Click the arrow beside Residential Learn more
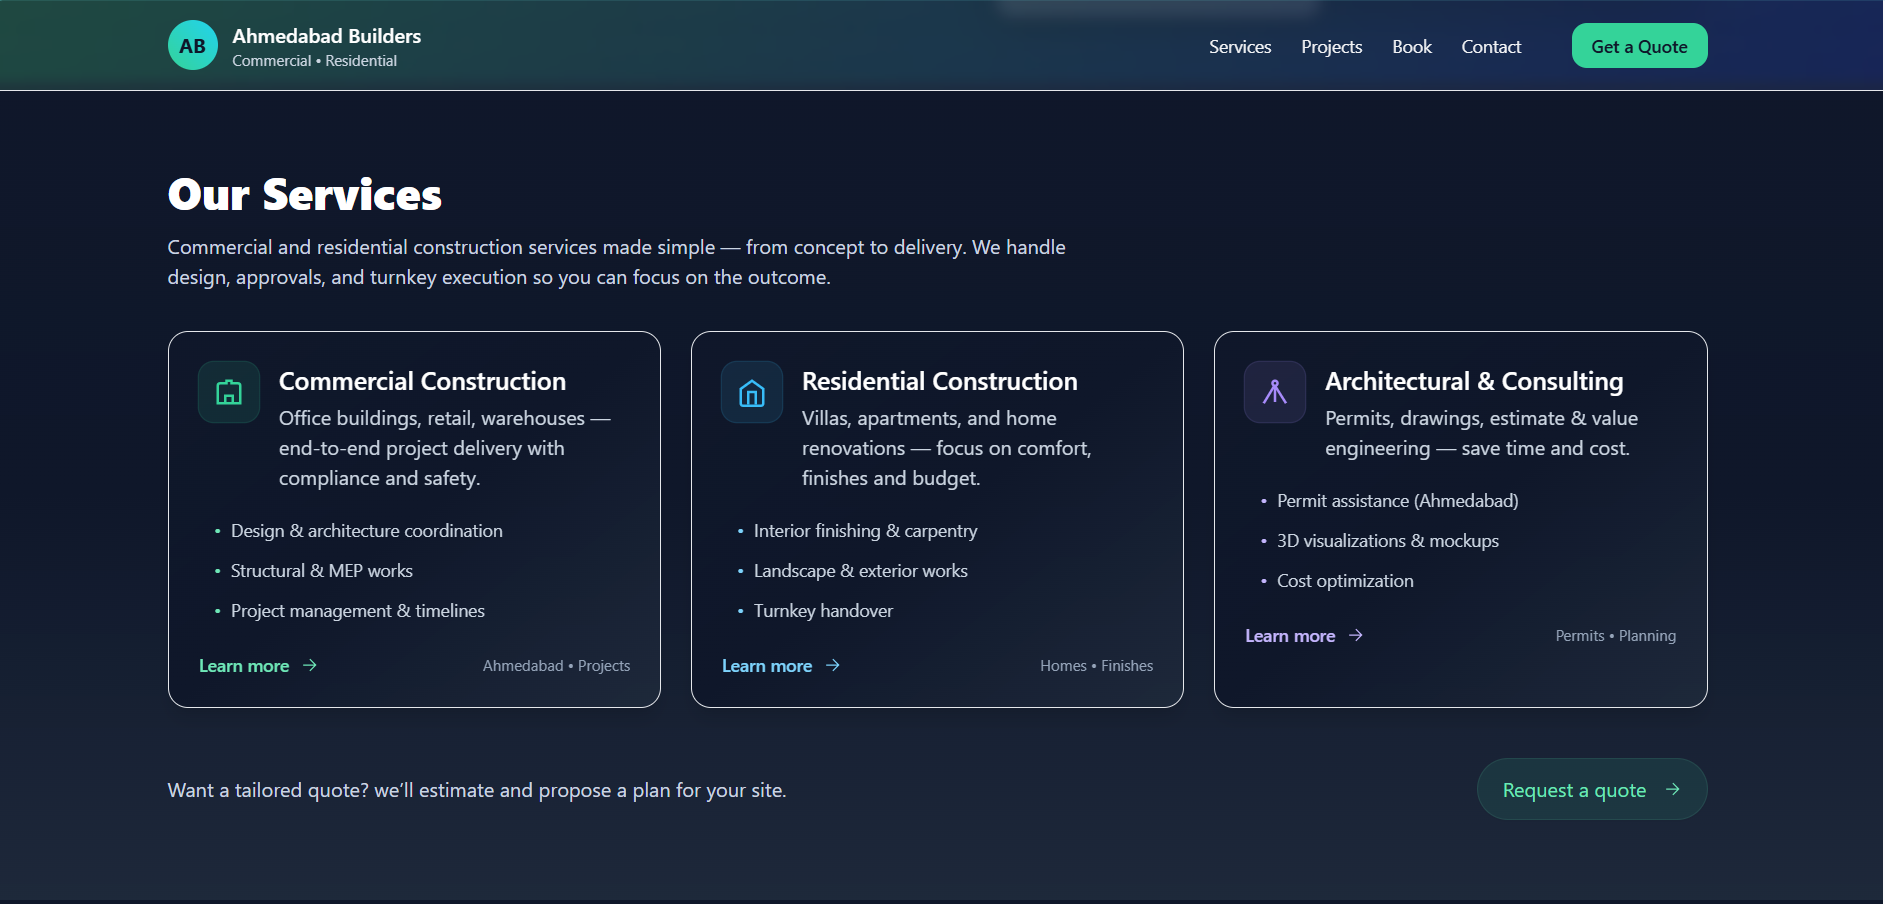The width and height of the screenshot is (1885, 904). pyautogui.click(x=834, y=665)
